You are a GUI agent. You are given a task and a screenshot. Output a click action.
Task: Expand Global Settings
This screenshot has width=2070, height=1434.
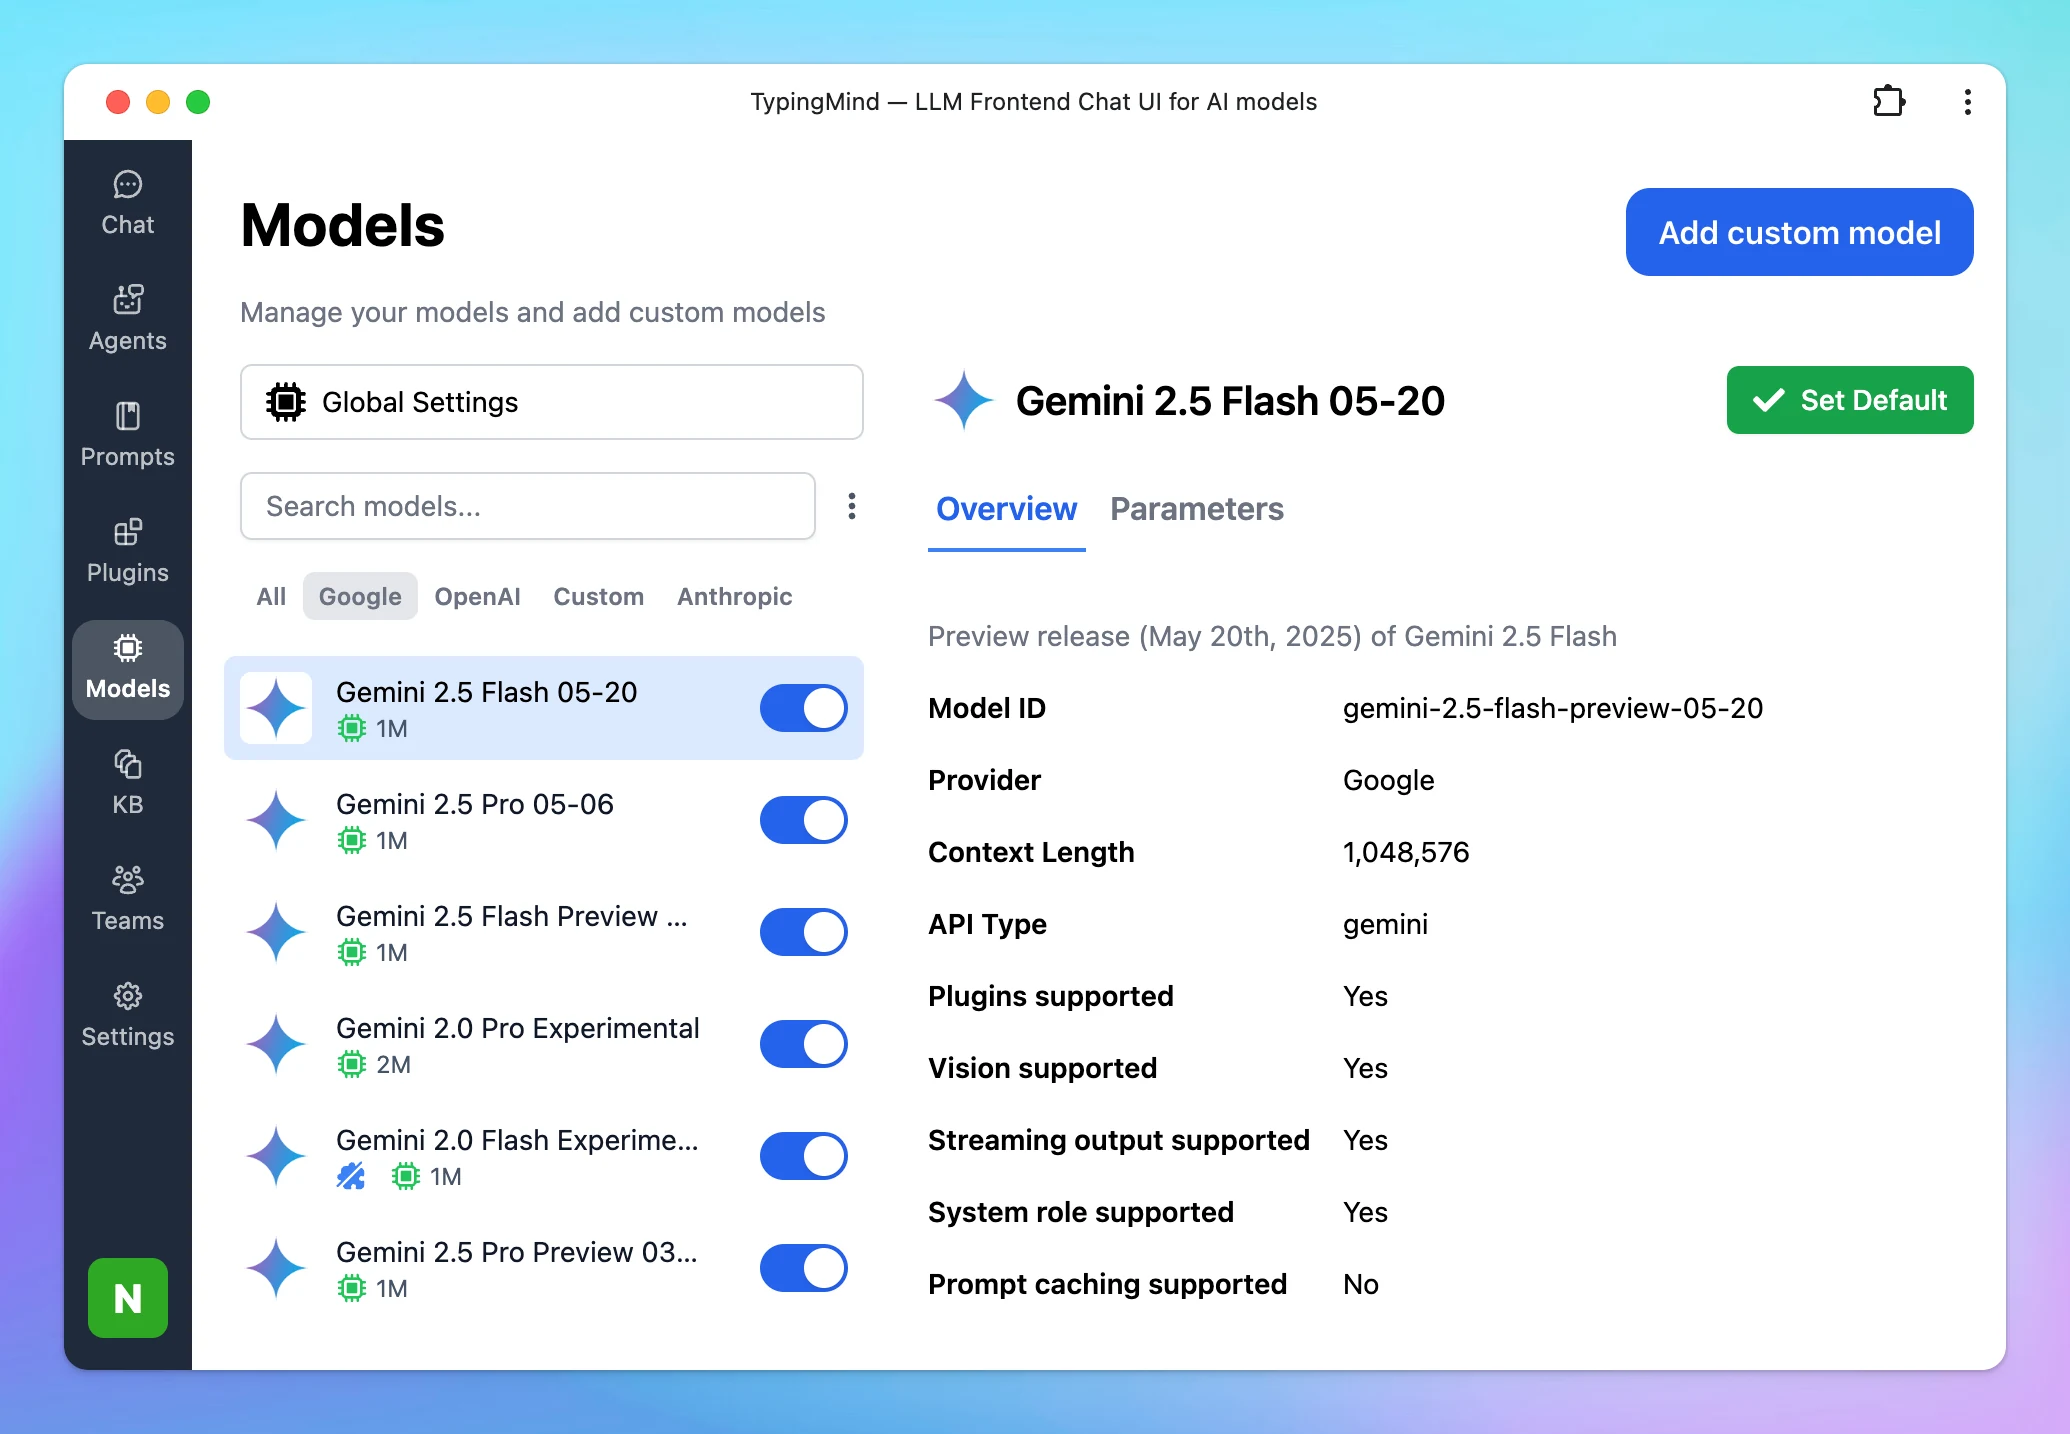[x=552, y=402]
